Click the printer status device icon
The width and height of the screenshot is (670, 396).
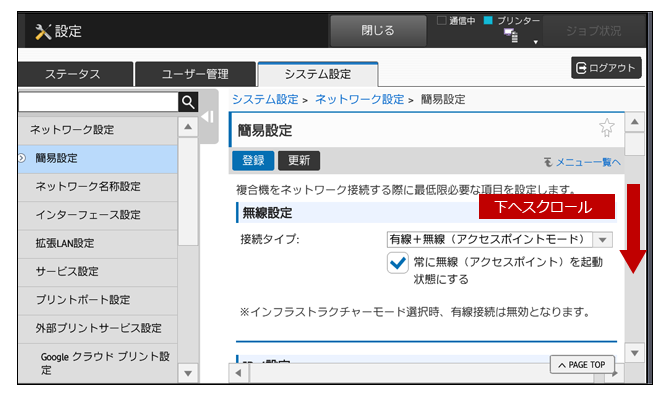511,35
